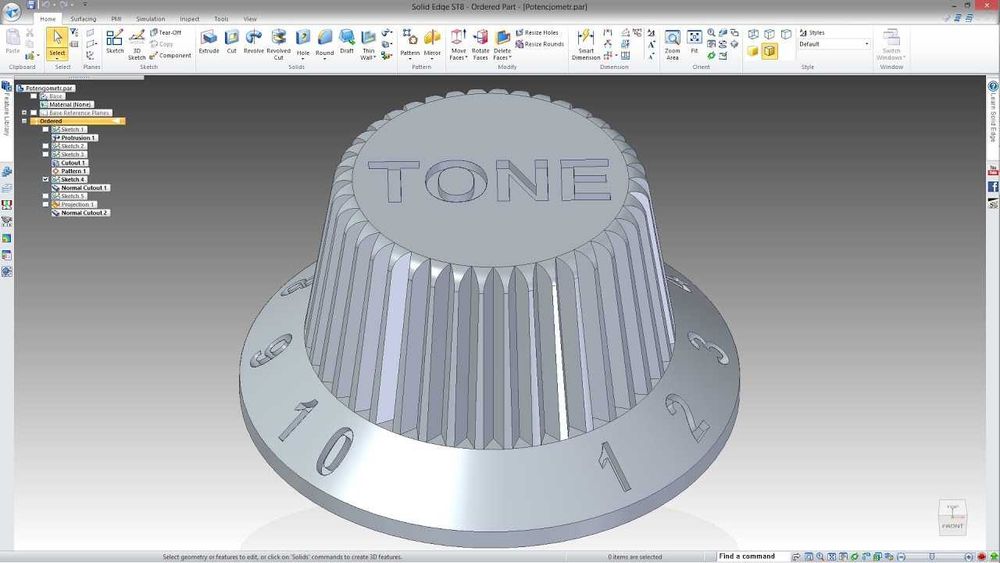1000x563 pixels.
Task: Switch to the PMI tab
Action: (116, 19)
